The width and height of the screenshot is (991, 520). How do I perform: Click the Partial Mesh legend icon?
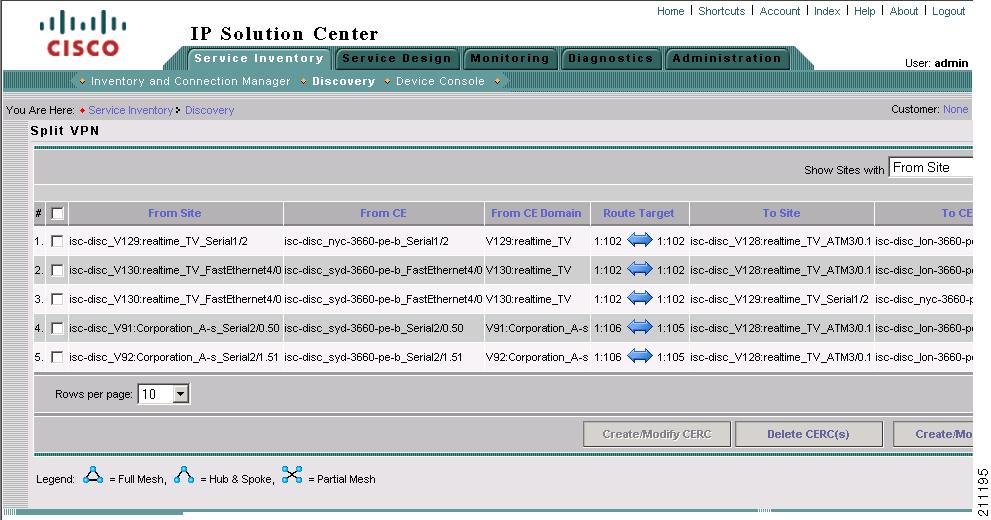292,475
